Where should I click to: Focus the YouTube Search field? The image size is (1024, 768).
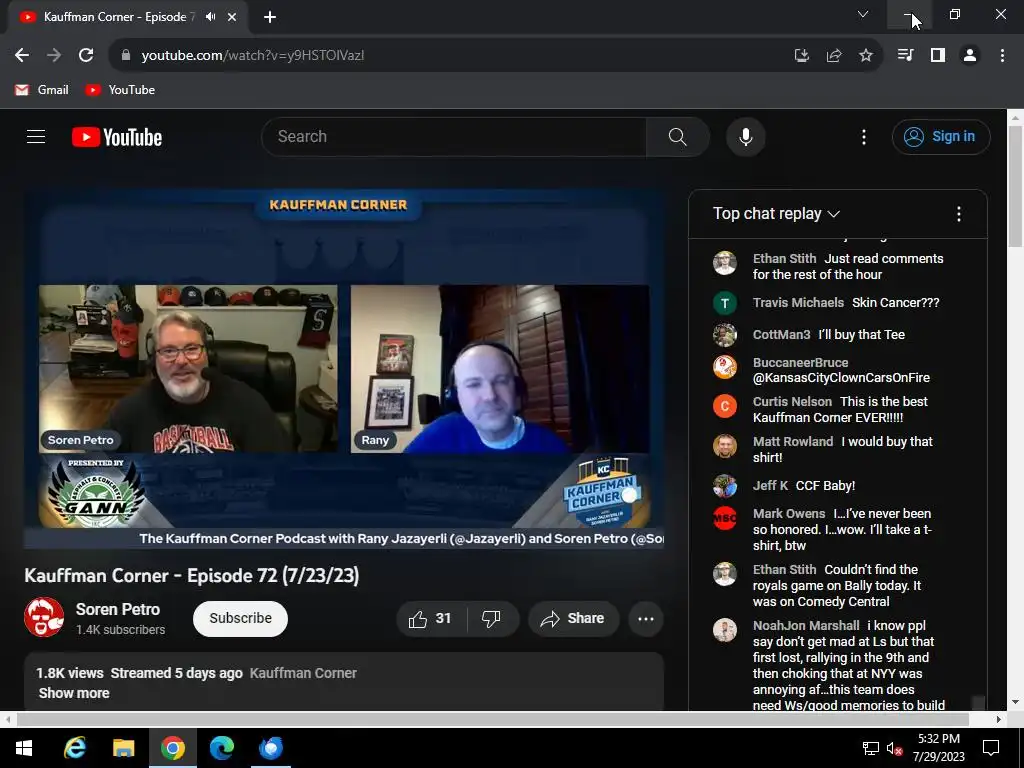(x=454, y=136)
